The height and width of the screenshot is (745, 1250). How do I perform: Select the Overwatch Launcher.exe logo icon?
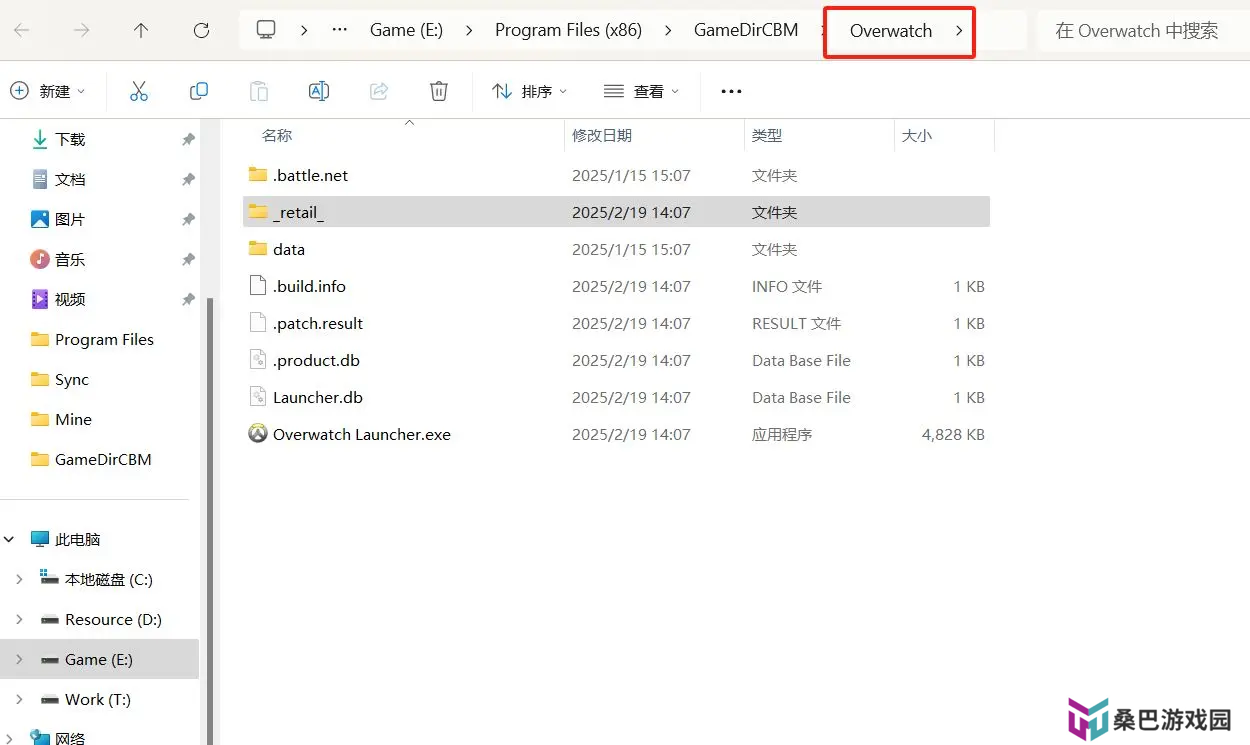258,434
